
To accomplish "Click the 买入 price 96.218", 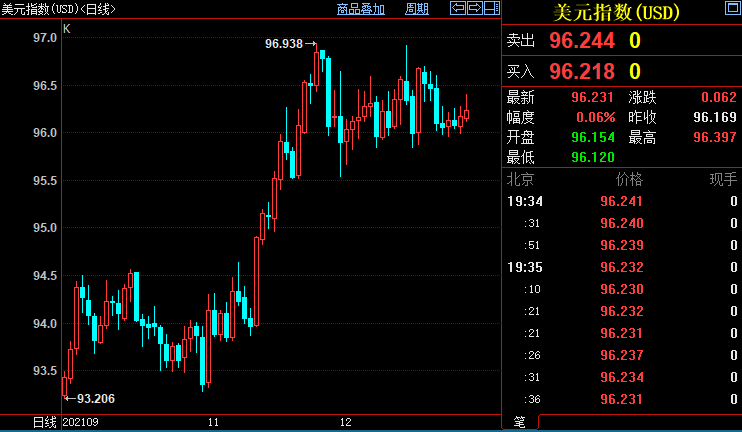I will [582, 71].
